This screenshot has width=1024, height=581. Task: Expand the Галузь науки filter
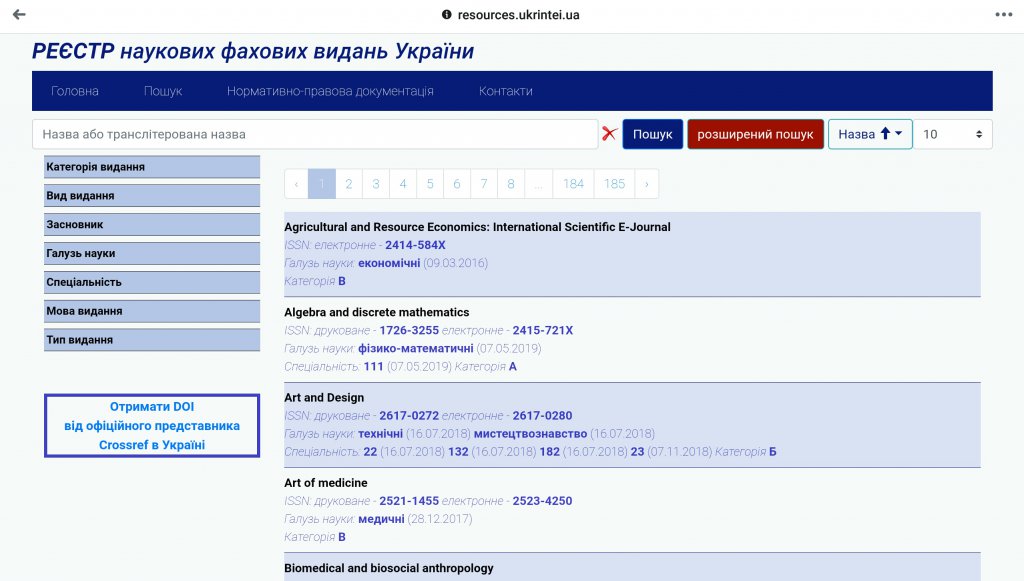(x=152, y=254)
